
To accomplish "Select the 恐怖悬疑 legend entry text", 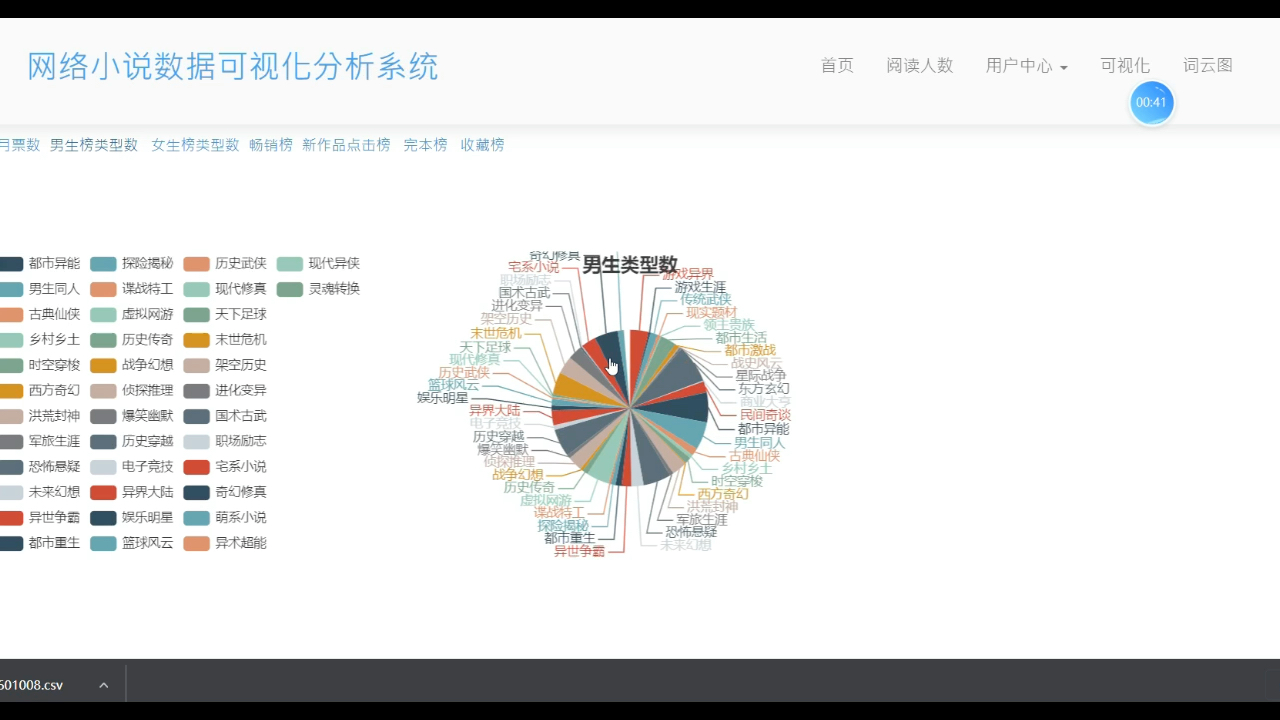I will coord(54,467).
